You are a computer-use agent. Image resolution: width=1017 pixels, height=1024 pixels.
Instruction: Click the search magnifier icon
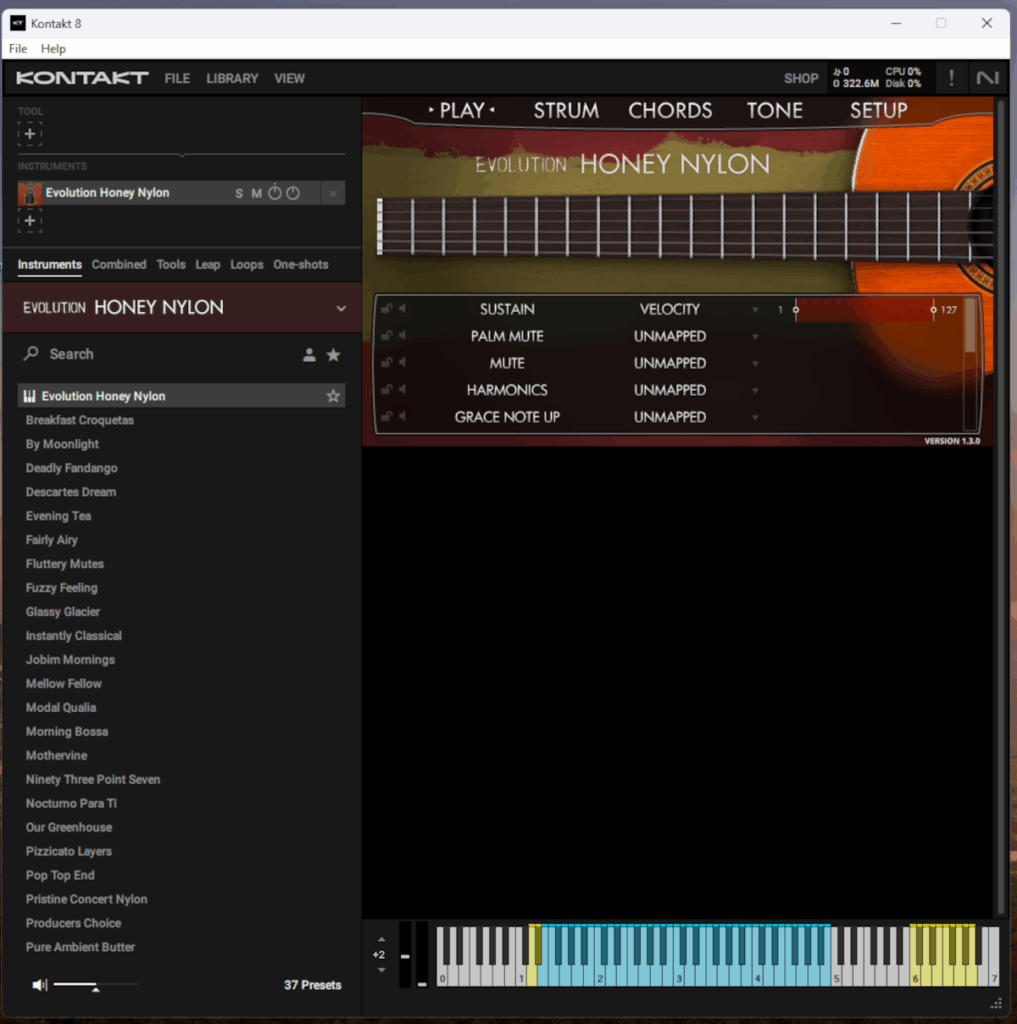click(31, 353)
